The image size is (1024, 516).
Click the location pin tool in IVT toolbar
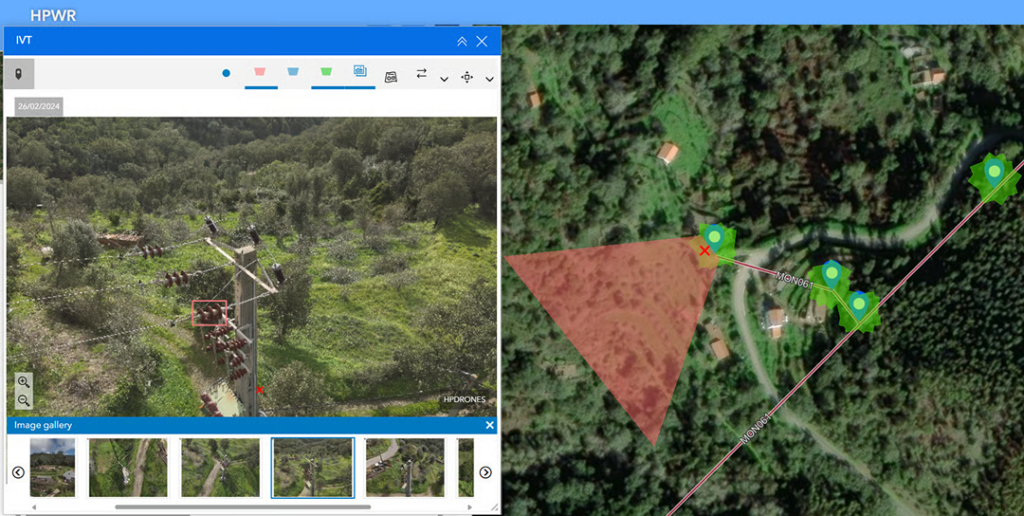point(19,74)
